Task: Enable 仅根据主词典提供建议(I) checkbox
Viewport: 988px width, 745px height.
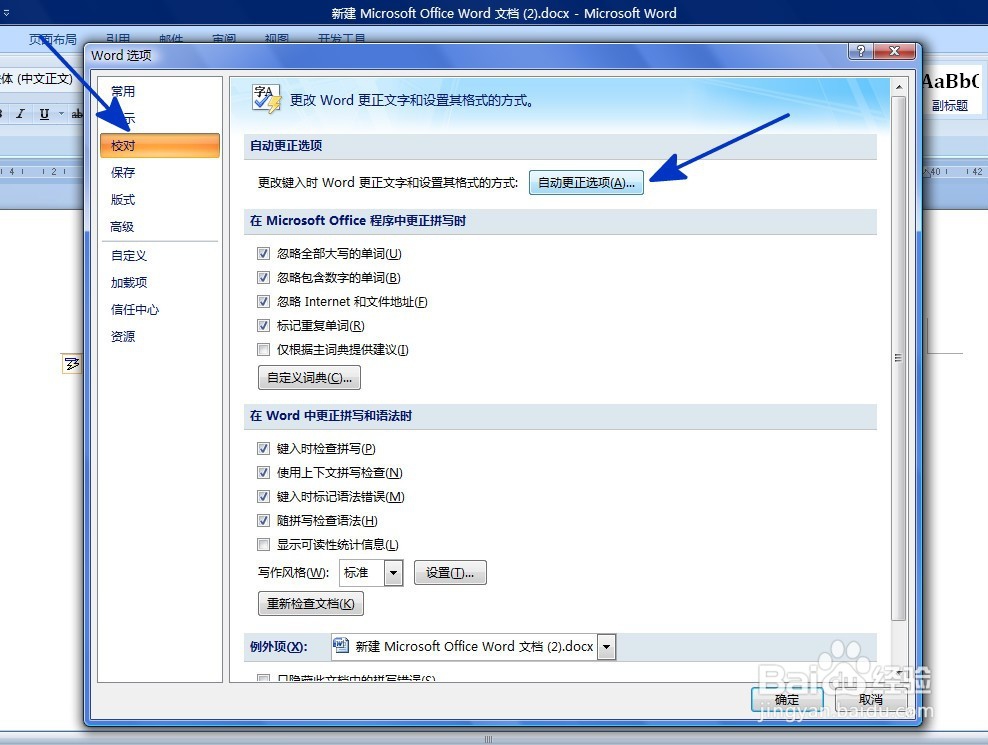Action: tap(263, 350)
